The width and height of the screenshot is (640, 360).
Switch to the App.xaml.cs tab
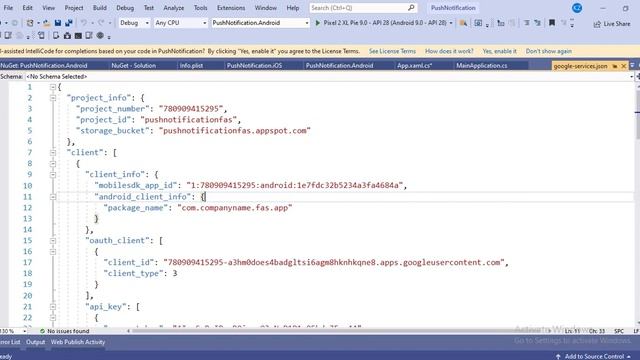click(415, 66)
